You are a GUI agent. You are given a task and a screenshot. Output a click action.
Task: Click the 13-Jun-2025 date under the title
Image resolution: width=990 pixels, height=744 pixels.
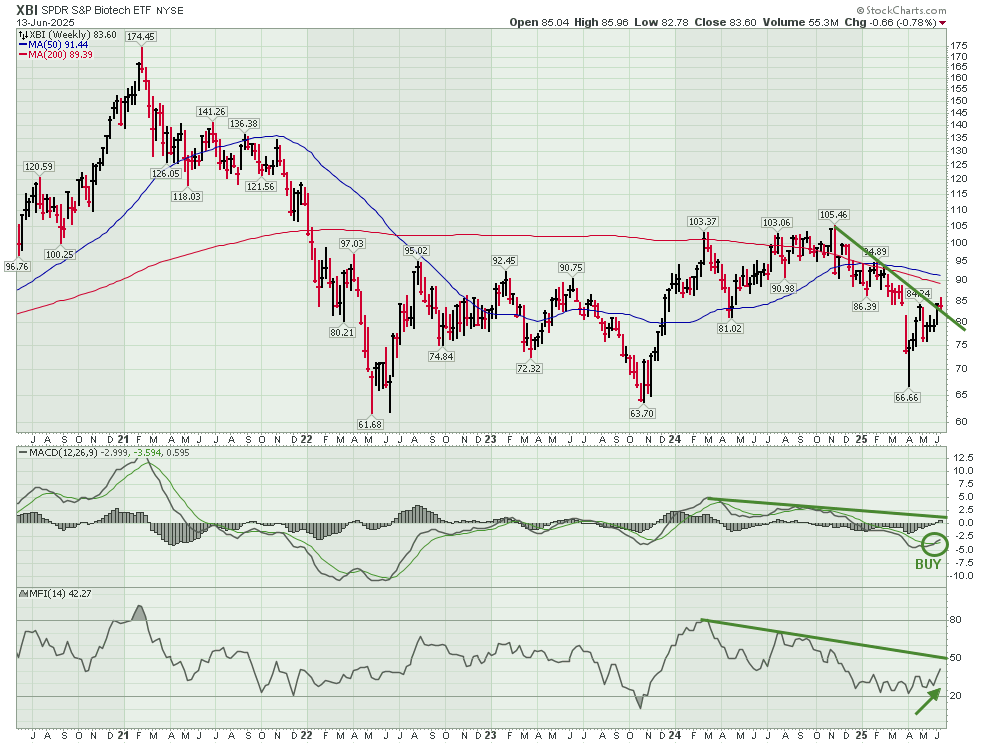click(45, 22)
